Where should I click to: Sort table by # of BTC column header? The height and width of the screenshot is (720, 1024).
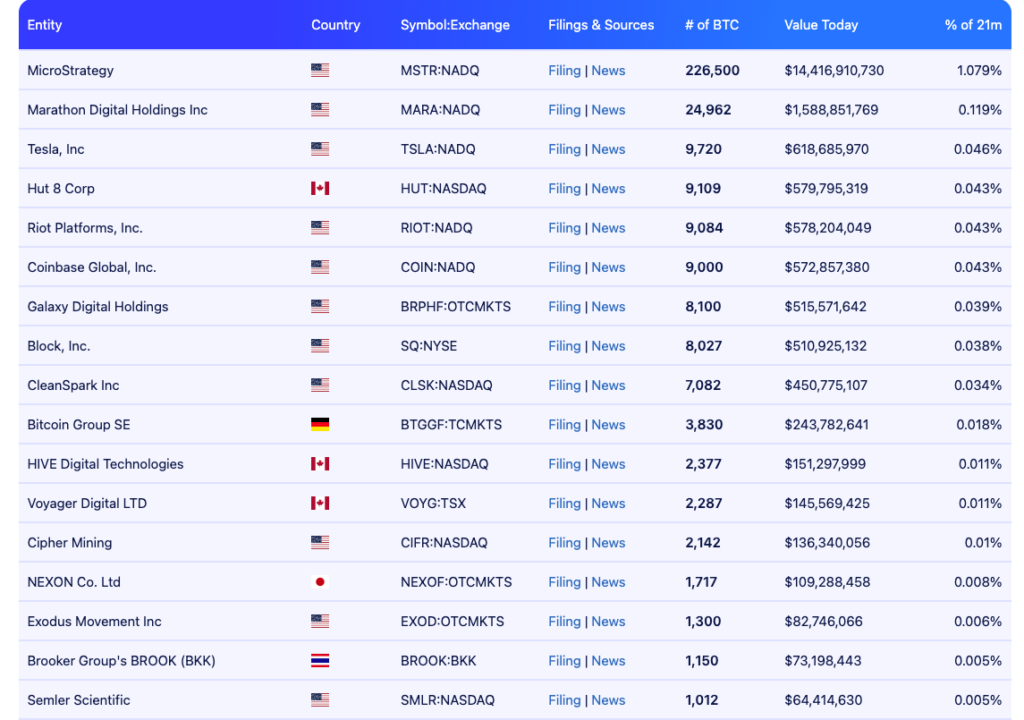tap(711, 25)
